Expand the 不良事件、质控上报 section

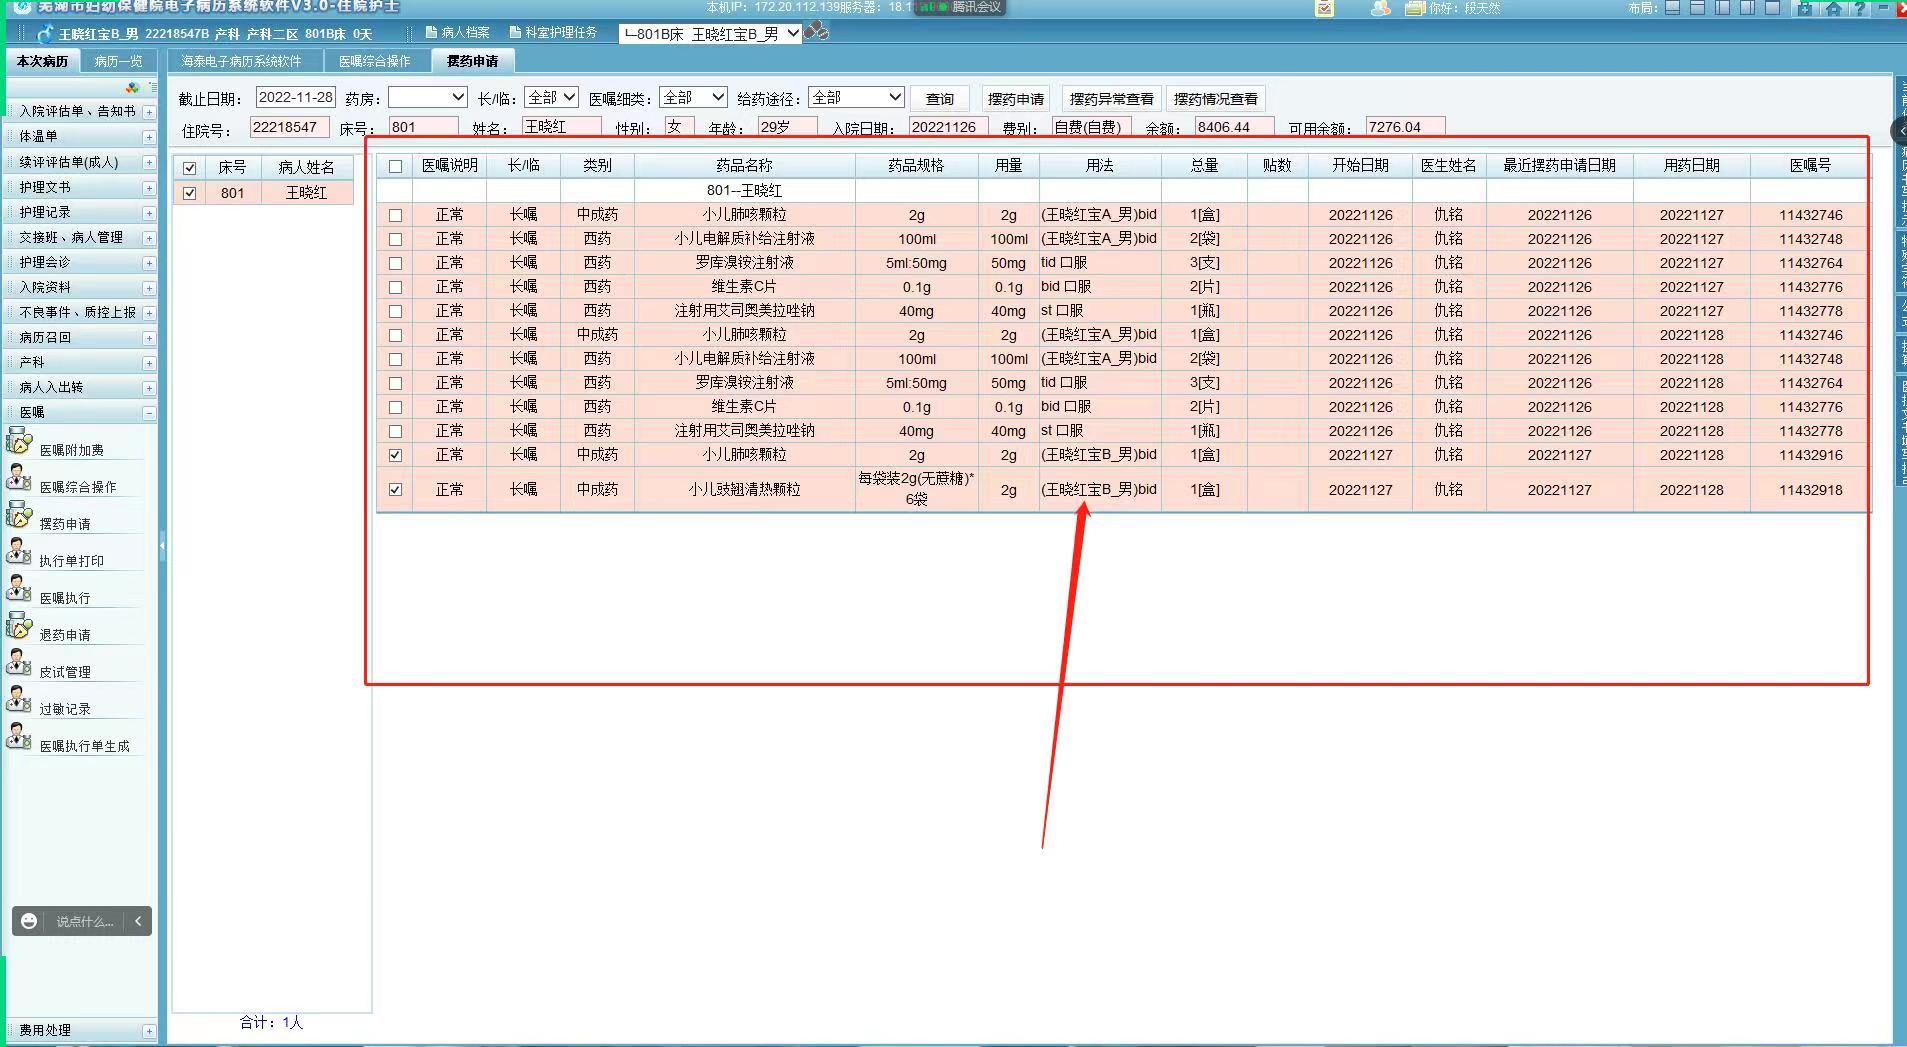click(x=149, y=313)
